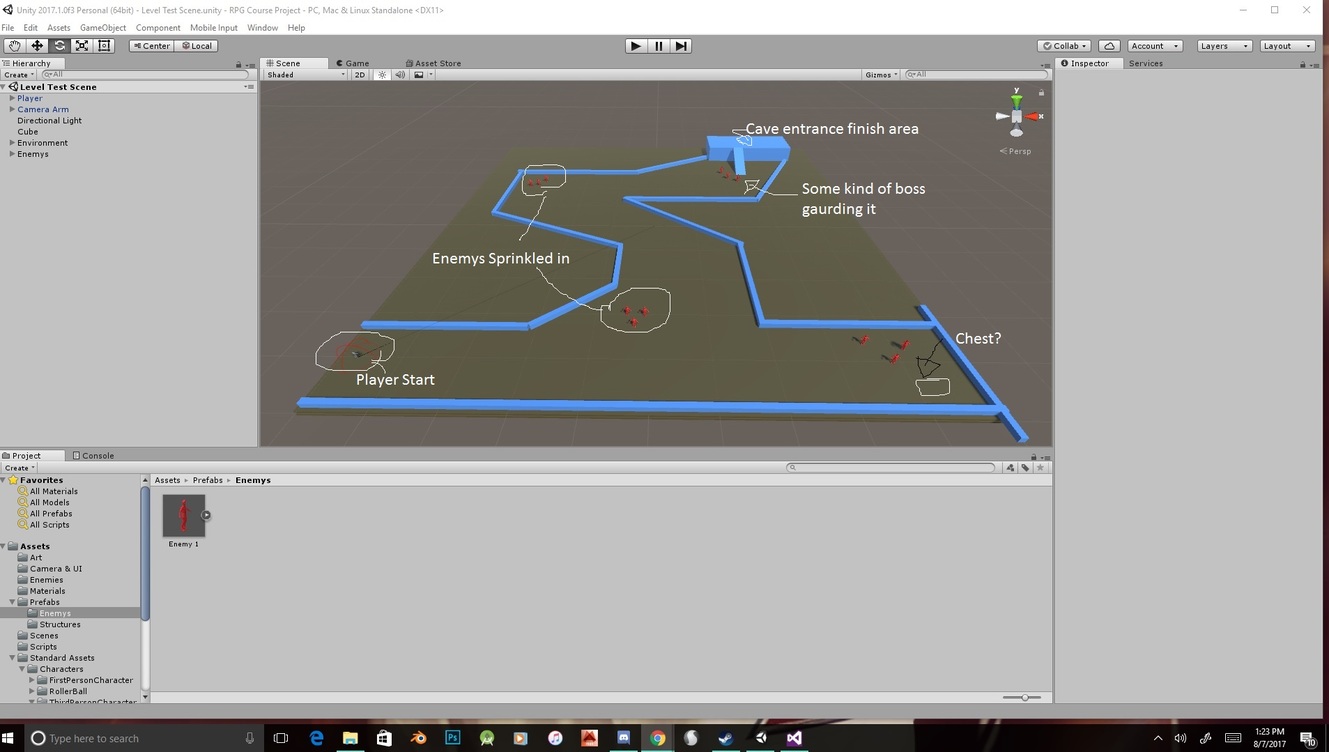Toggle 2D view mode
Image resolution: width=1329 pixels, height=752 pixels.
click(x=360, y=75)
